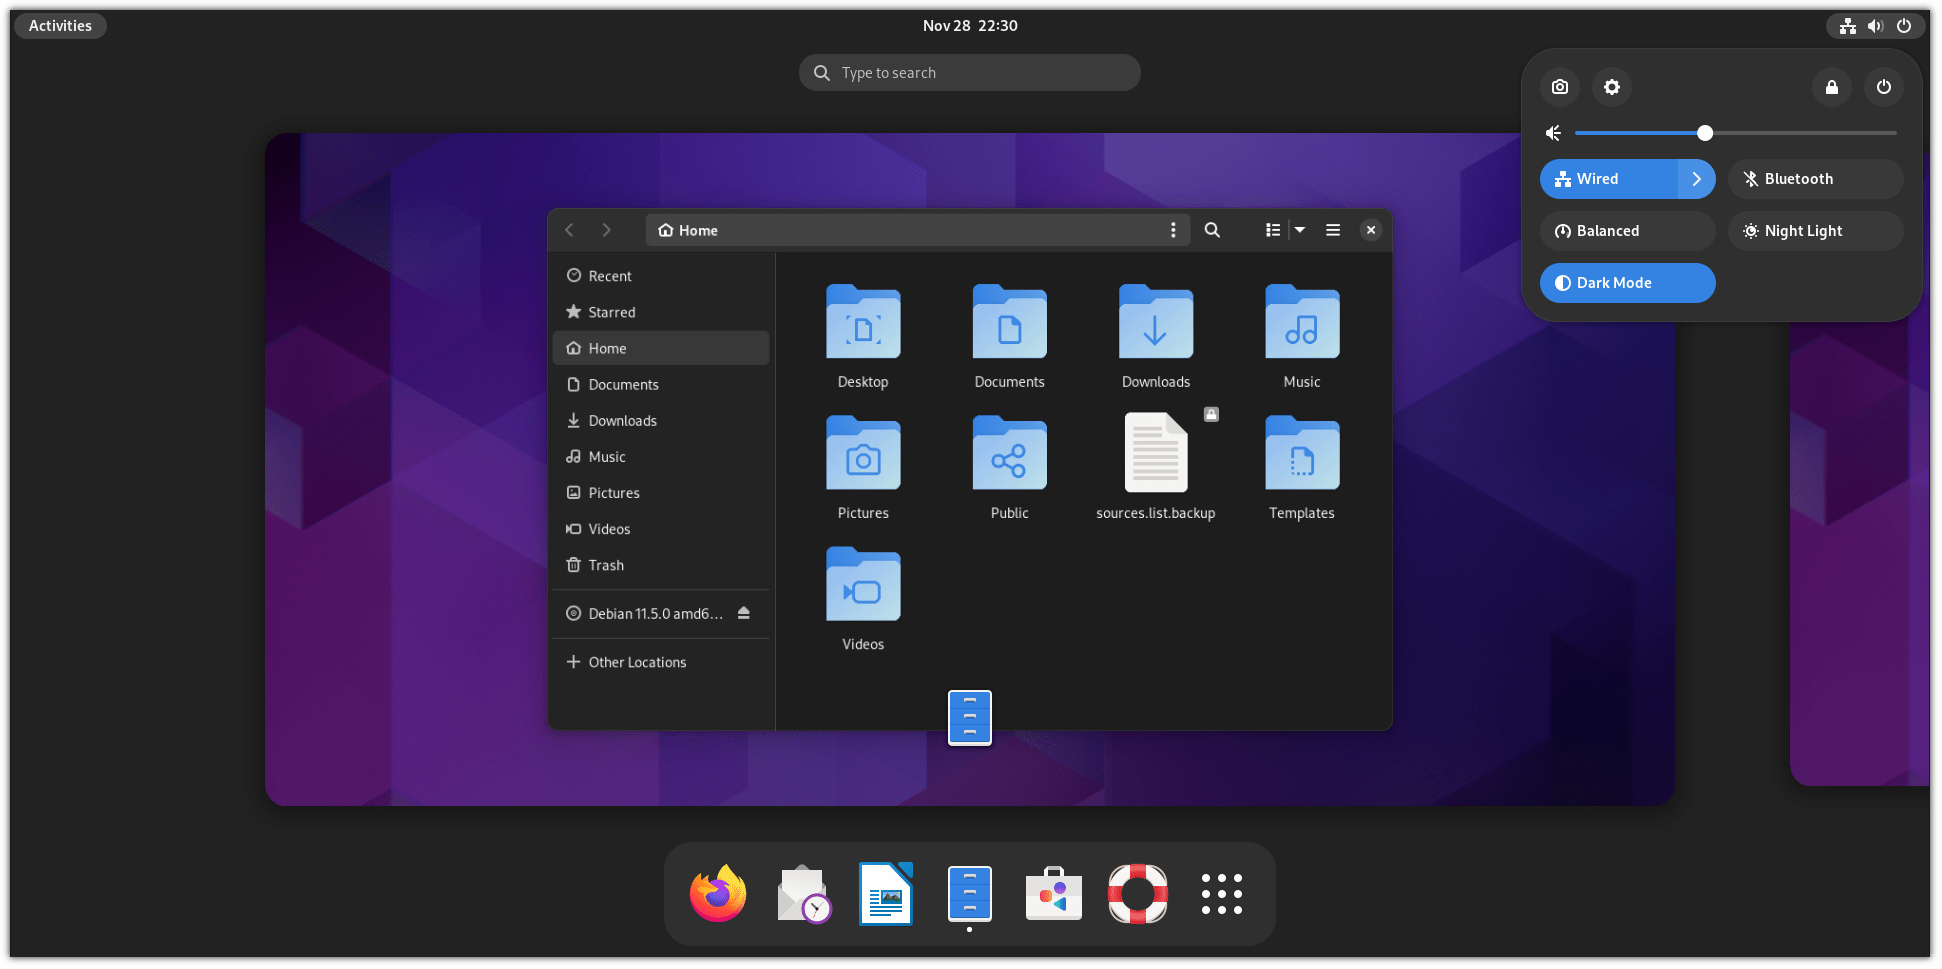Open LibreOffice Writer from the dock

885,893
